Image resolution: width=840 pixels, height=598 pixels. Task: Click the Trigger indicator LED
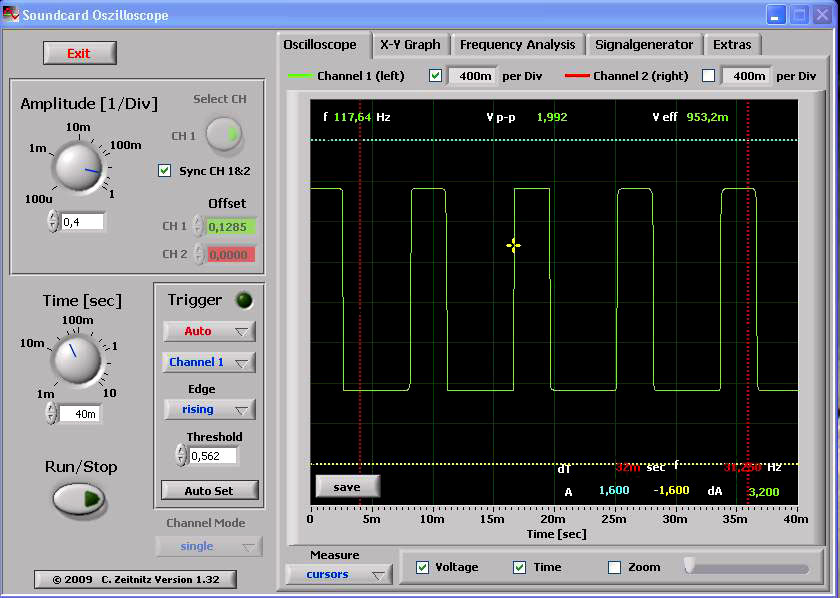[245, 301]
